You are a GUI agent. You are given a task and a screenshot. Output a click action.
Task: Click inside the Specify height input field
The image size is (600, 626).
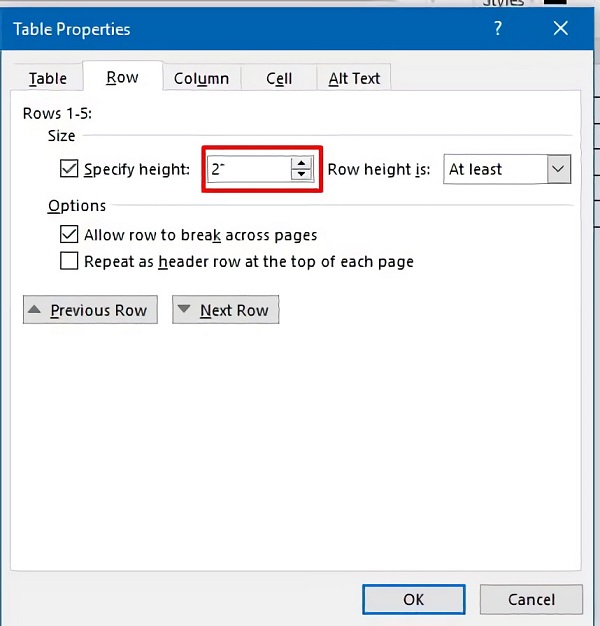(248, 169)
